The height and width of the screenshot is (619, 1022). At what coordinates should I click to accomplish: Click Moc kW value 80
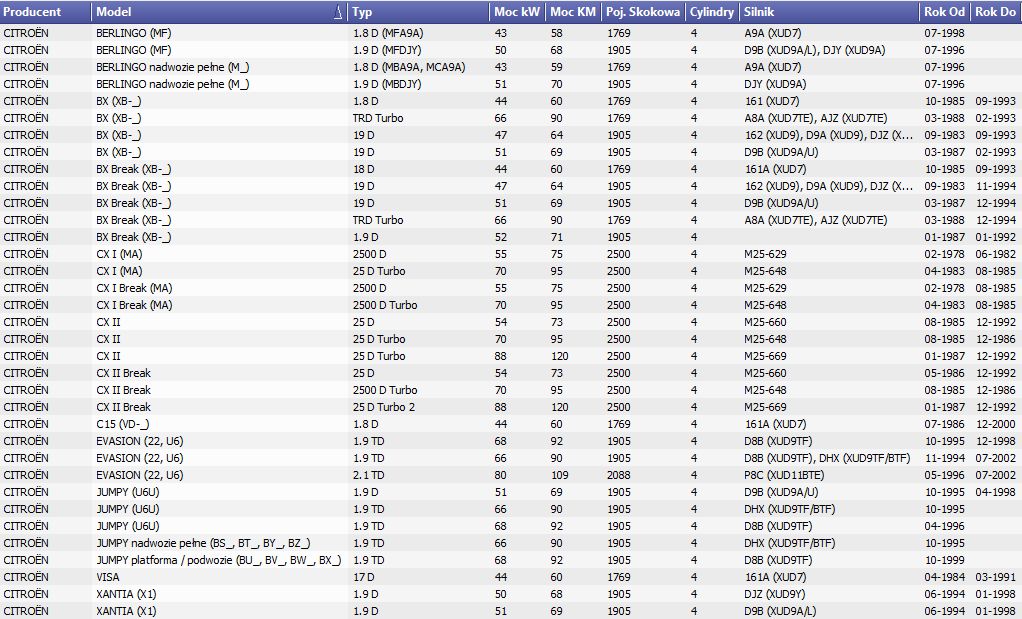coord(500,475)
